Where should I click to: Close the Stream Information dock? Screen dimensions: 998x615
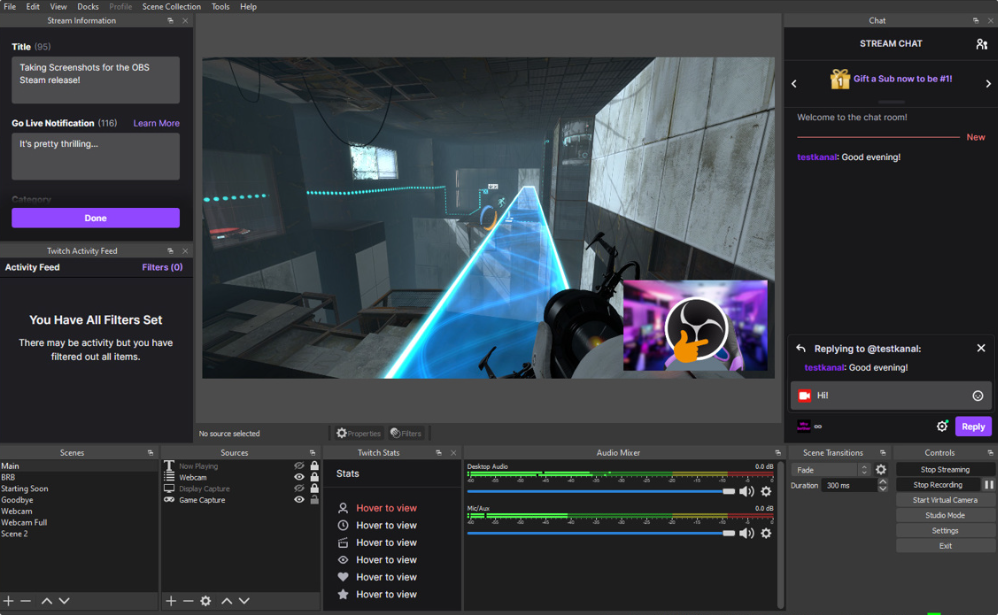pos(185,20)
